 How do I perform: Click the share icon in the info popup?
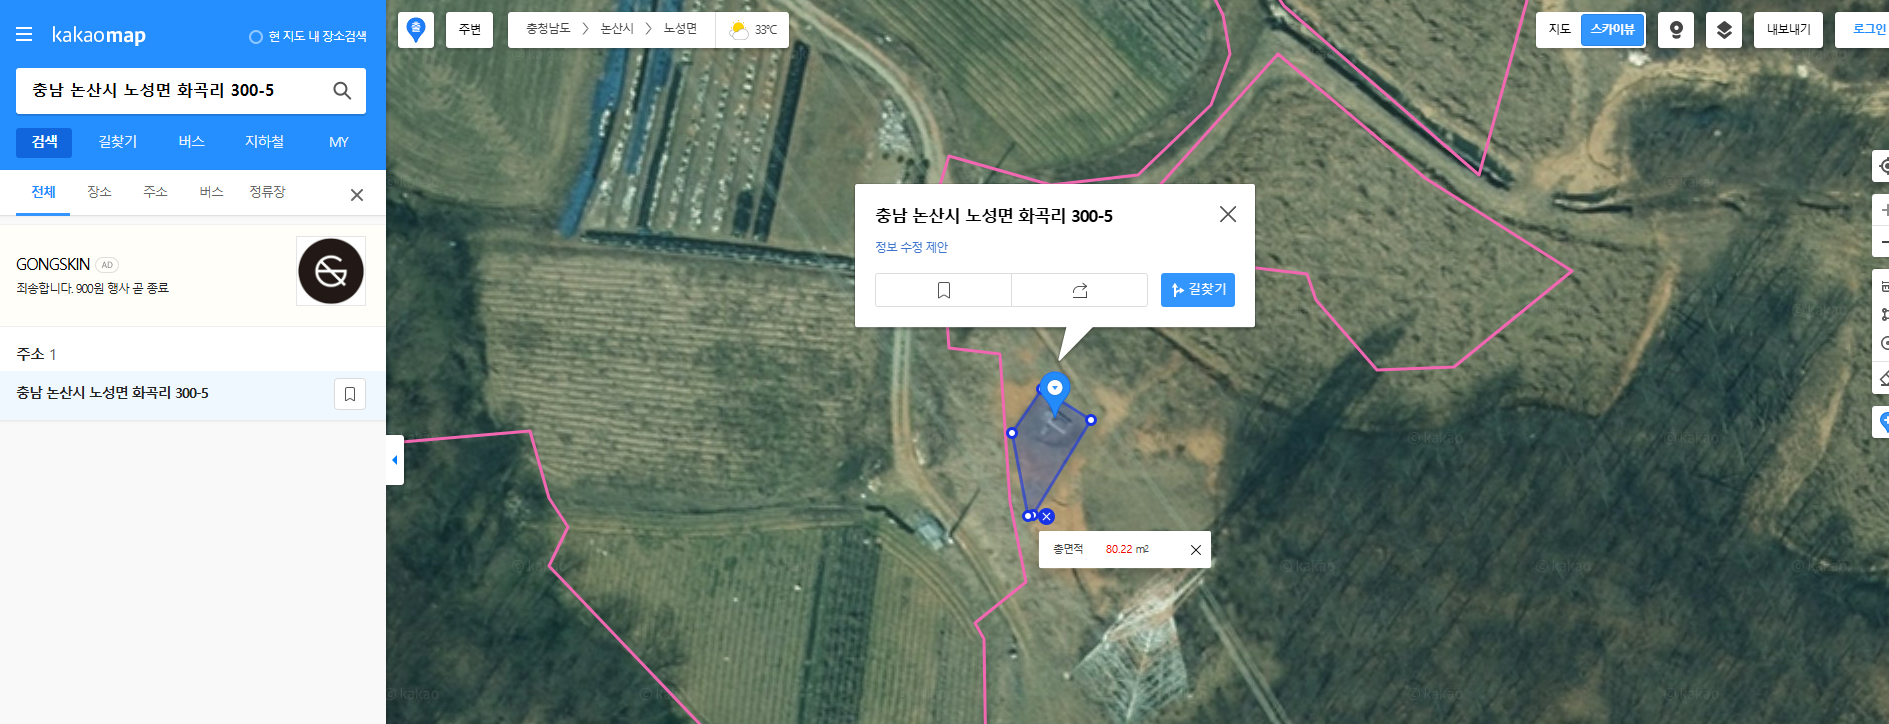pyautogui.click(x=1080, y=290)
